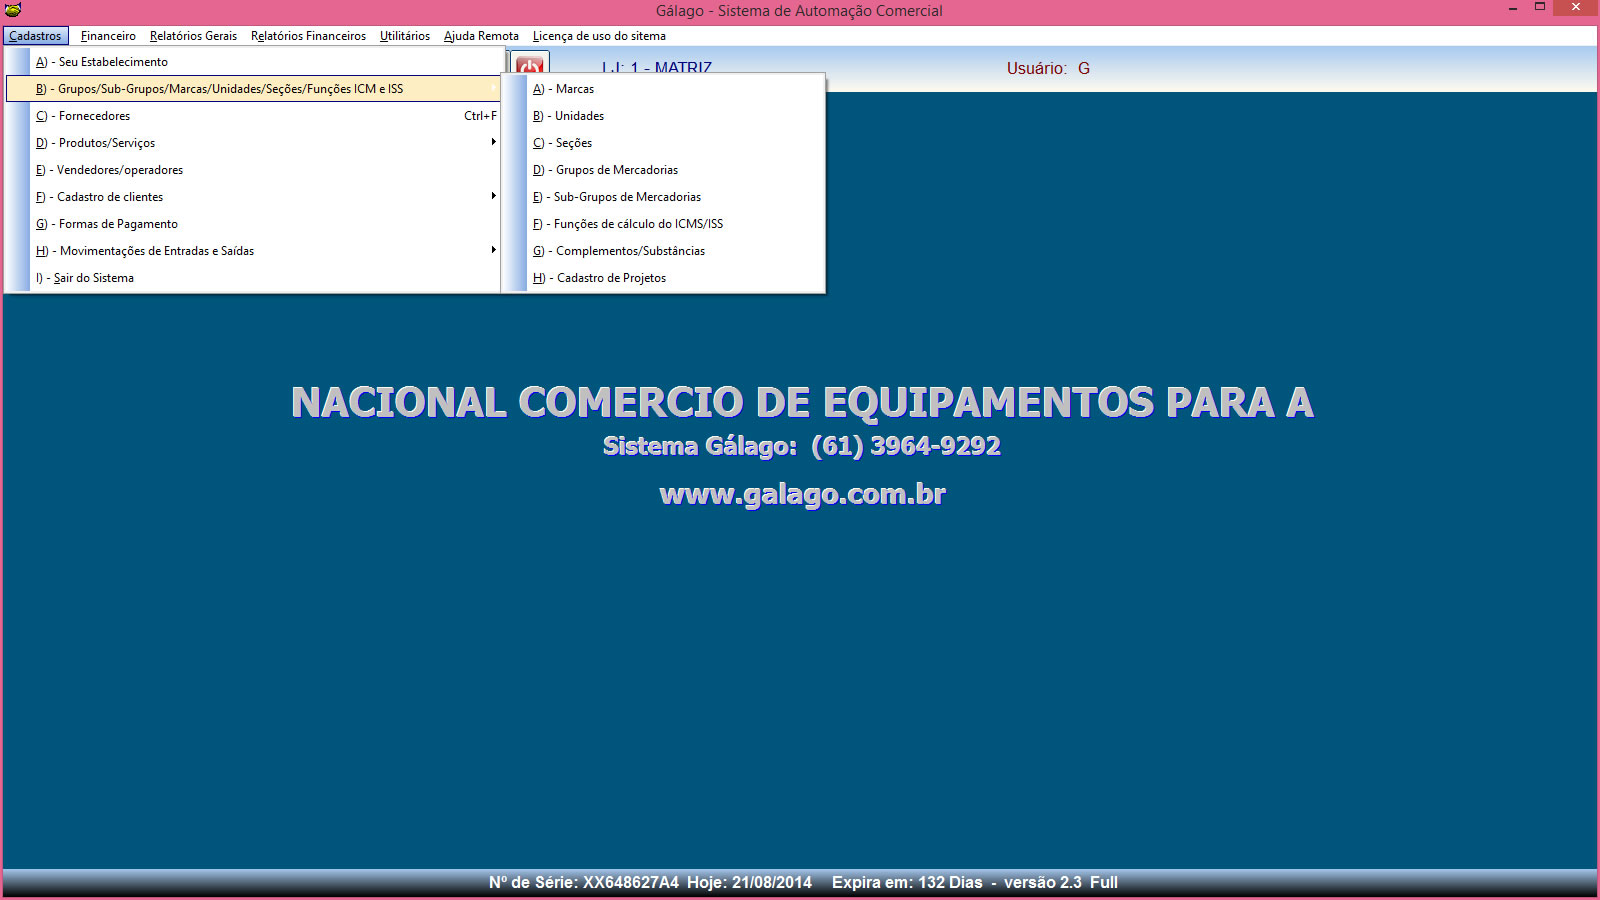This screenshot has height=900, width=1600.
Task: Open Fornecedores from Cadastros menu
Action: [x=254, y=116]
